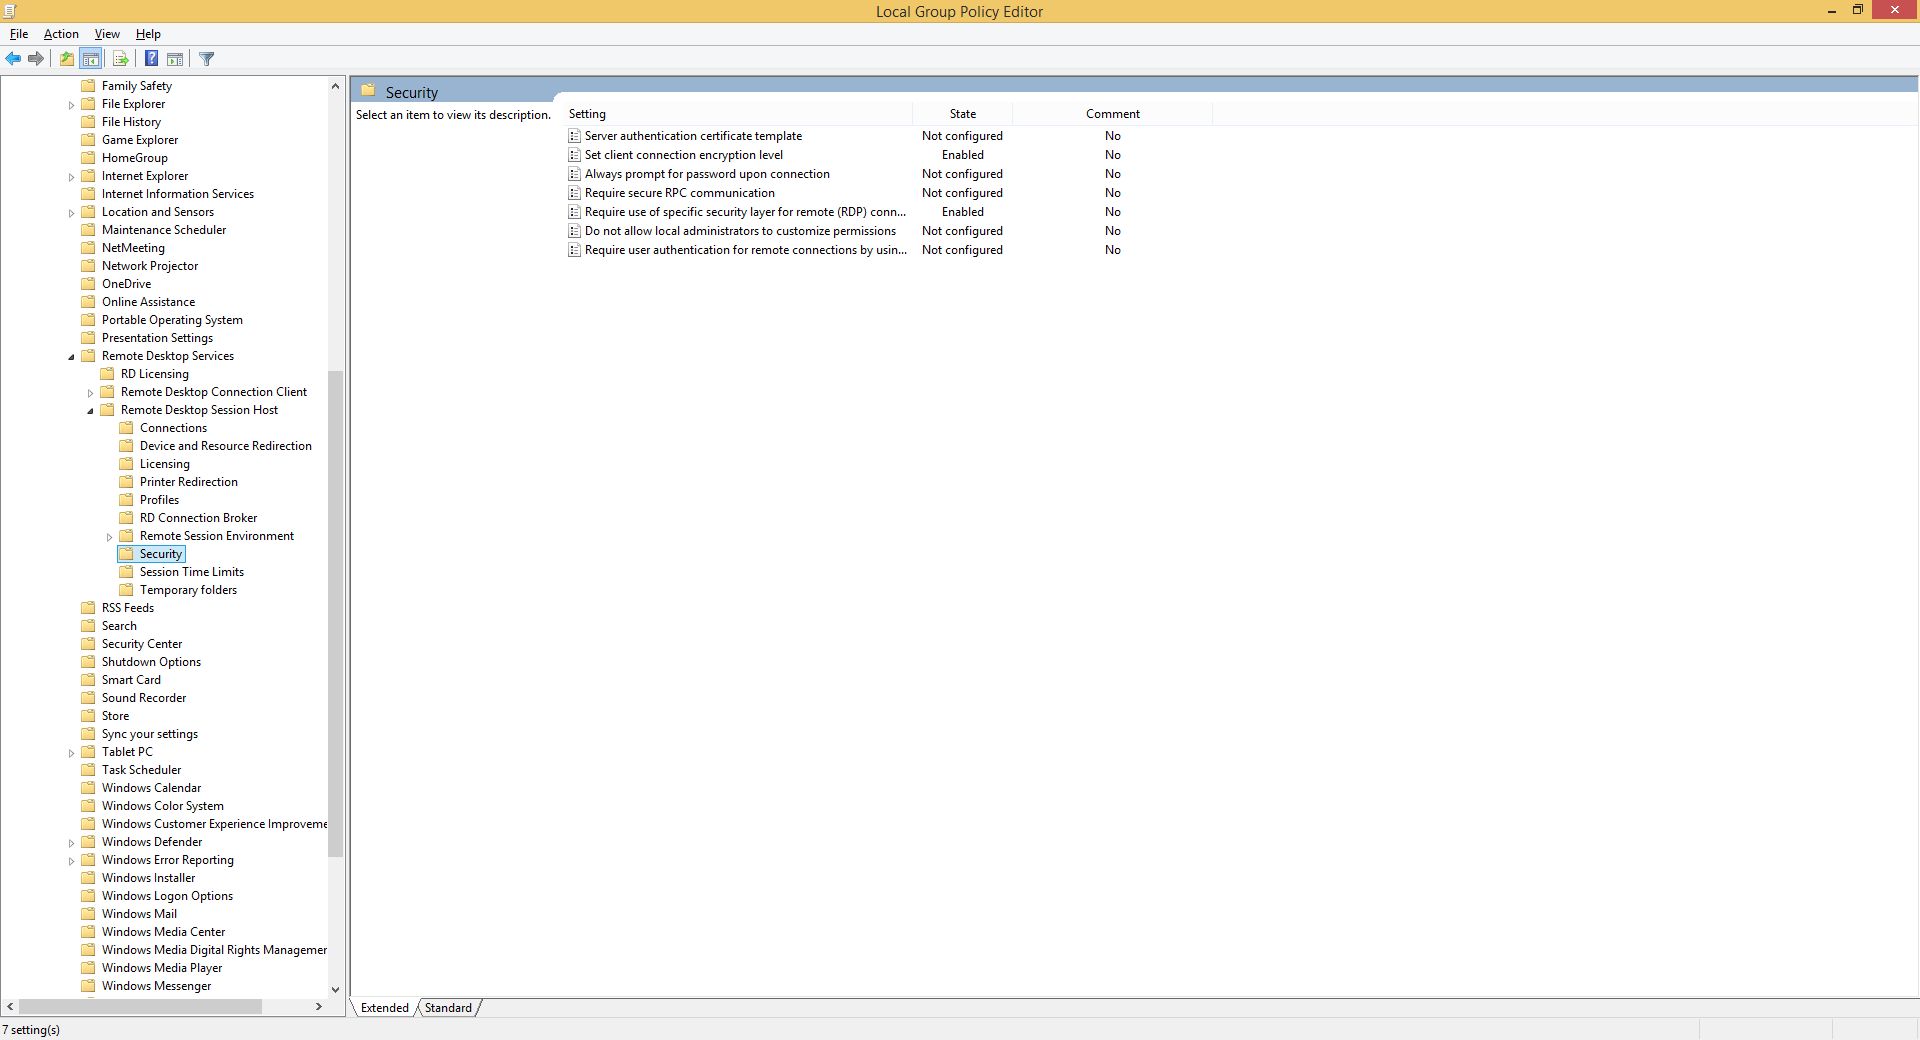This screenshot has height=1040, width=1920.
Task: Toggle Show/Hide Console Tree toolbar button
Action: pos(91,59)
